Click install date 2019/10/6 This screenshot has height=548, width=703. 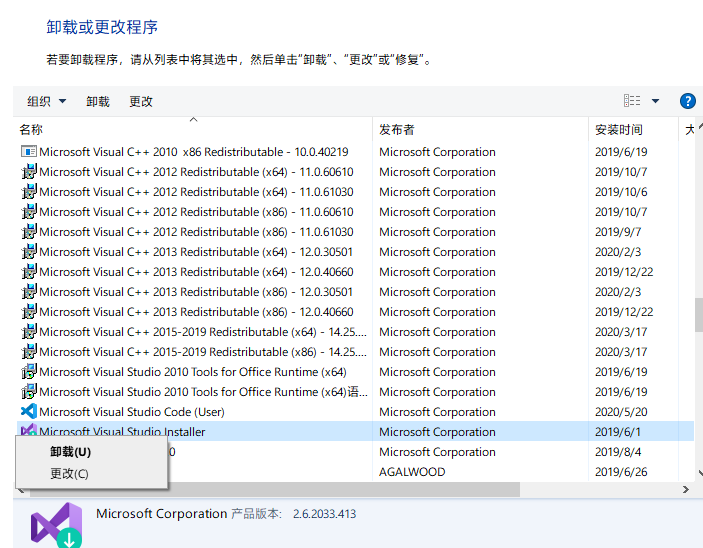[x=621, y=192]
